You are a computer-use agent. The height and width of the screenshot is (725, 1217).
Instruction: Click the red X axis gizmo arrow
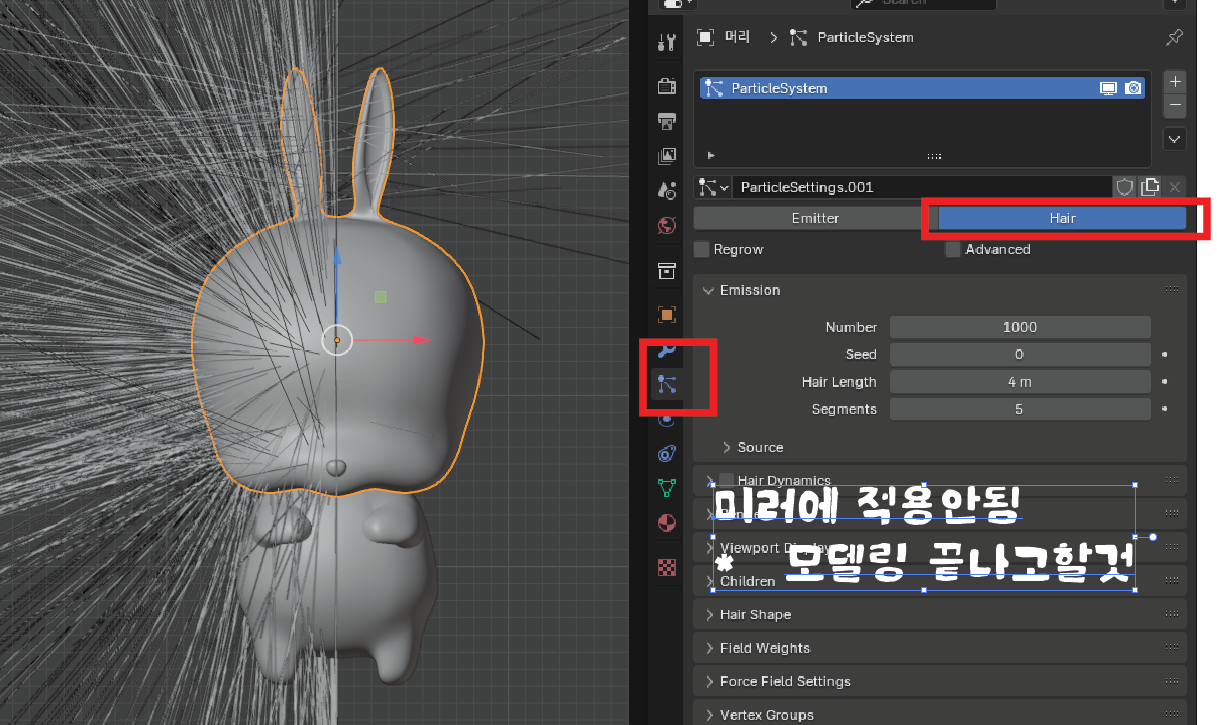click(420, 340)
